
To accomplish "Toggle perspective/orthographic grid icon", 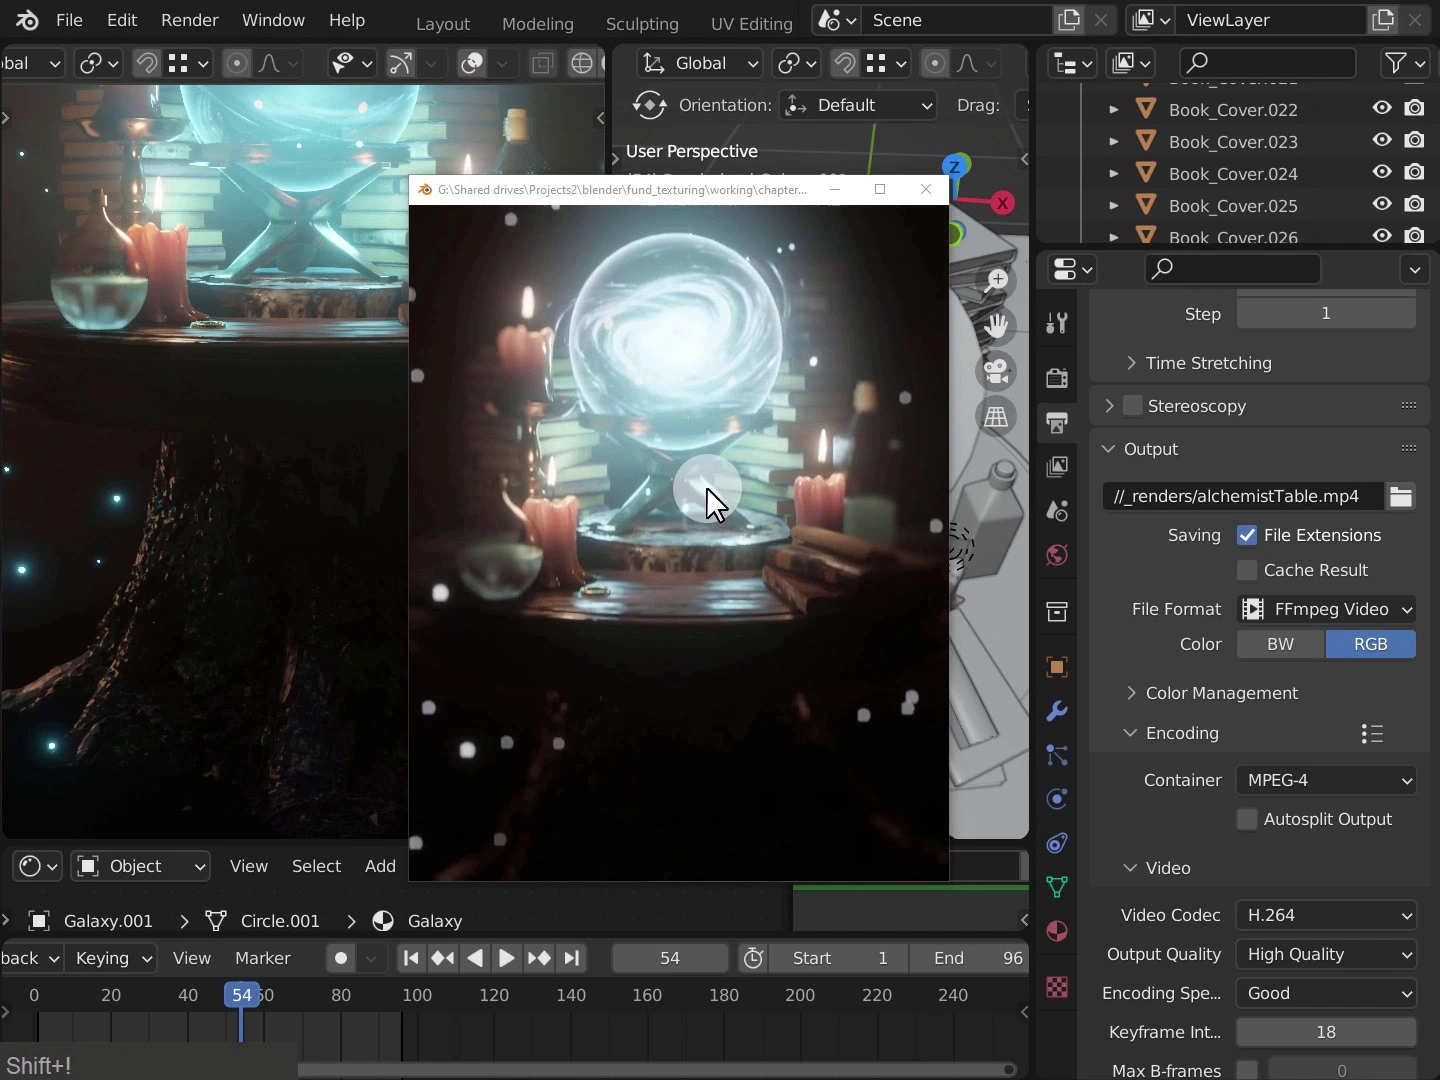I will coord(996,417).
